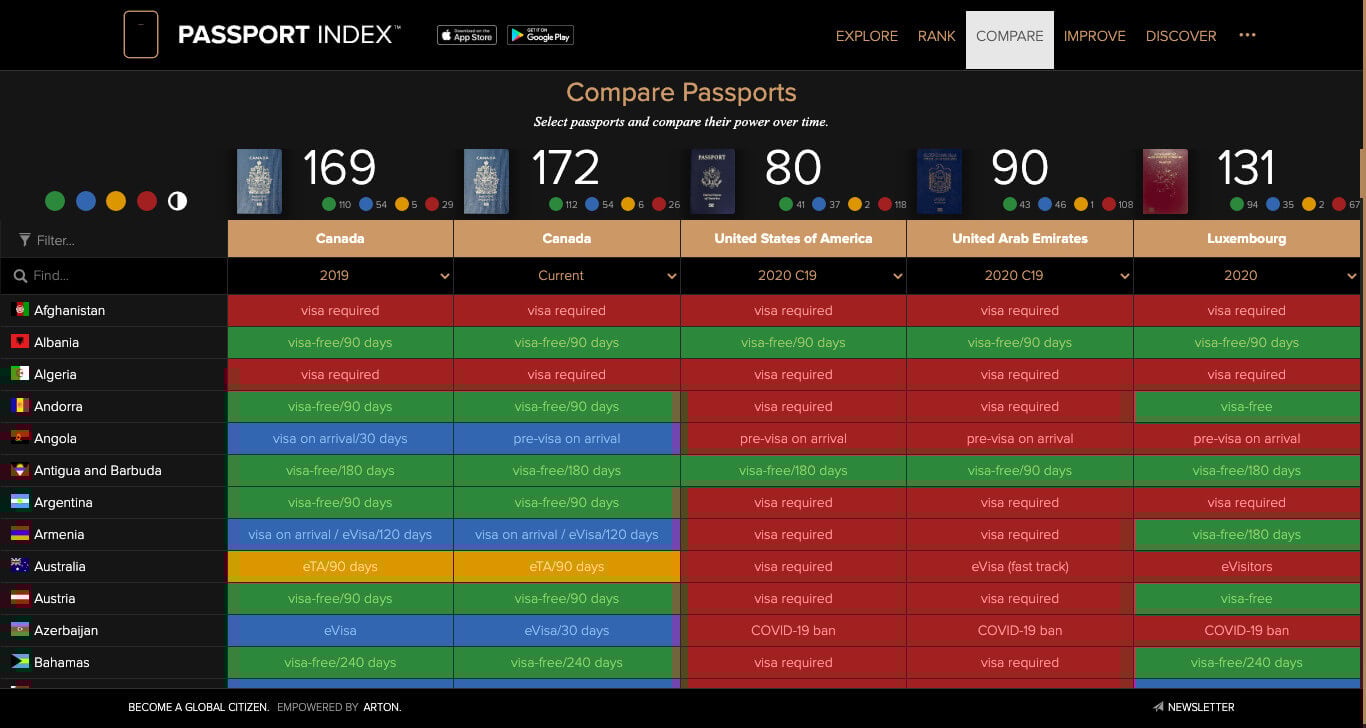The width and height of the screenshot is (1366, 728).
Task: Click the Luxembourg red passport cover
Action: click(1165, 182)
